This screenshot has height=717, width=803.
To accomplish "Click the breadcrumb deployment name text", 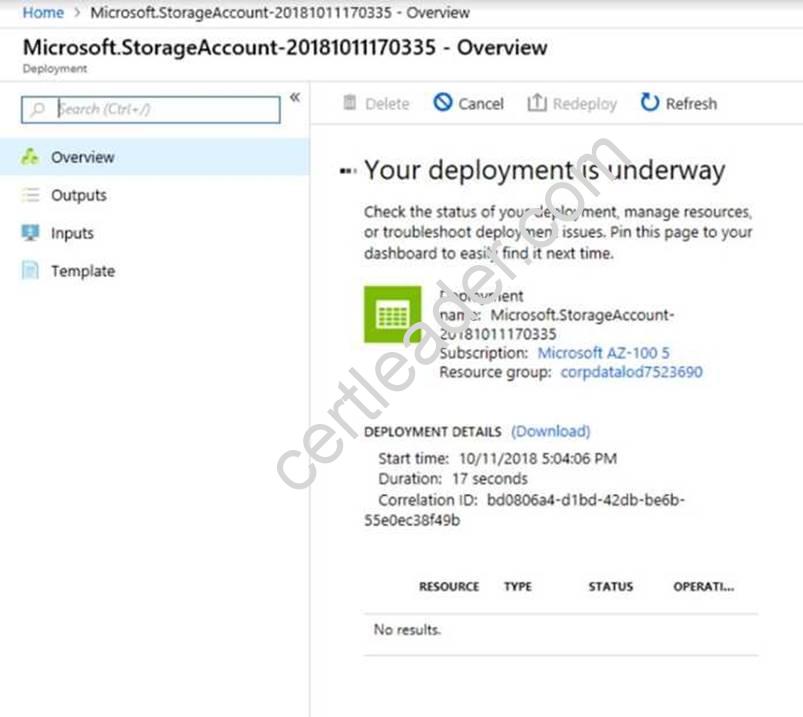I will [x=280, y=12].
